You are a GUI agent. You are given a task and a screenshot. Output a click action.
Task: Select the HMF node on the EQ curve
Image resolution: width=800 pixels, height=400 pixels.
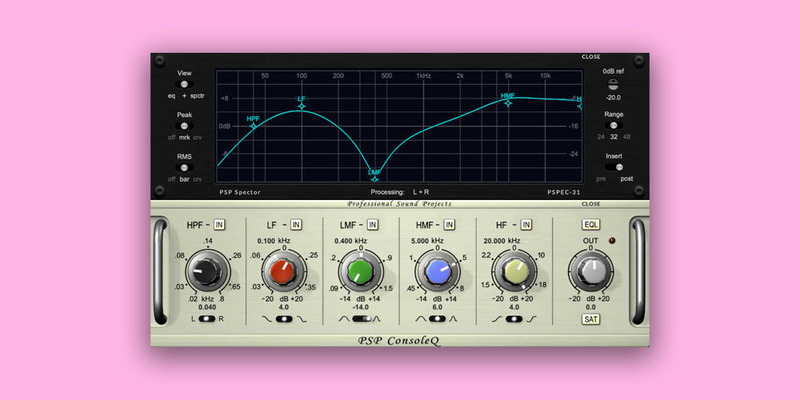pos(508,100)
